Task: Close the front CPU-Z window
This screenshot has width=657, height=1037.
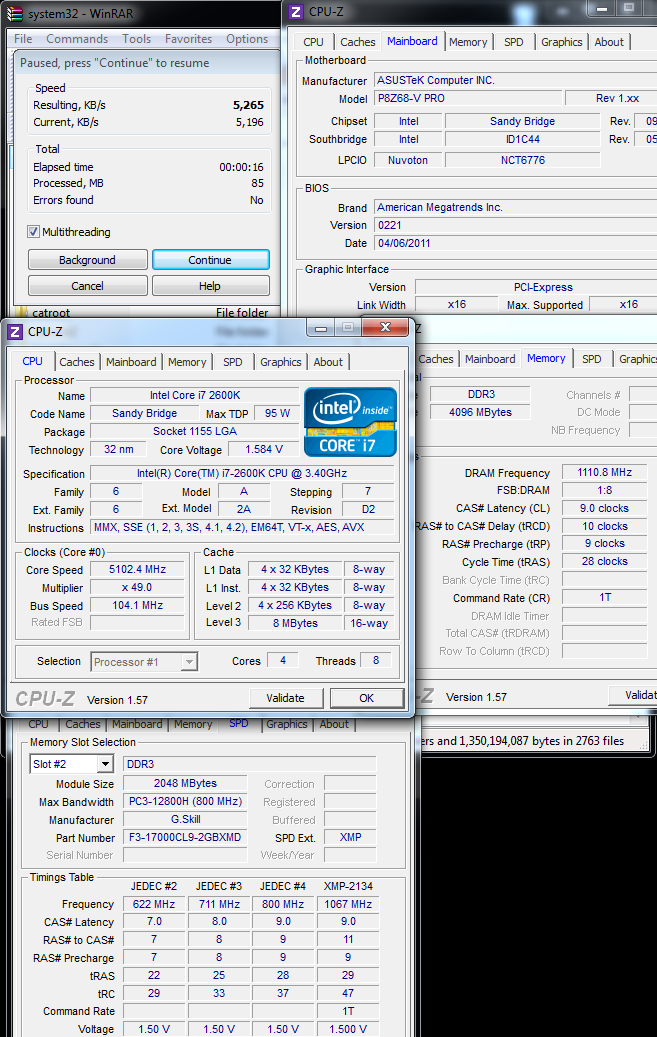Action: click(386, 327)
